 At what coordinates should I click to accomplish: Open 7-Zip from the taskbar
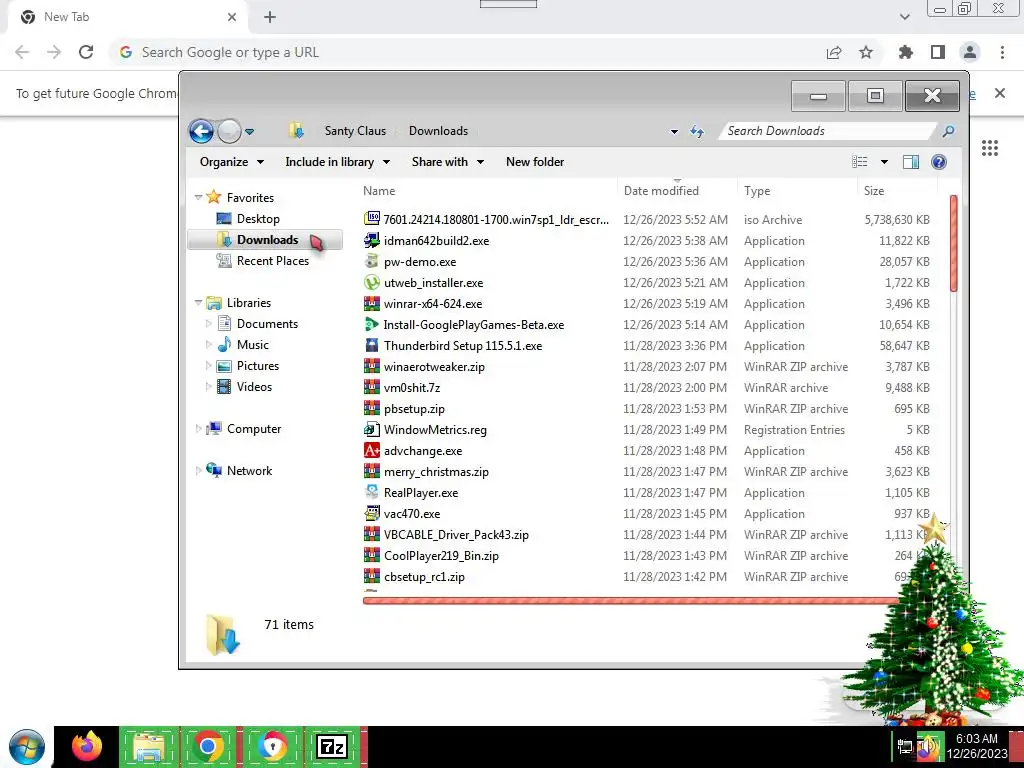point(331,746)
